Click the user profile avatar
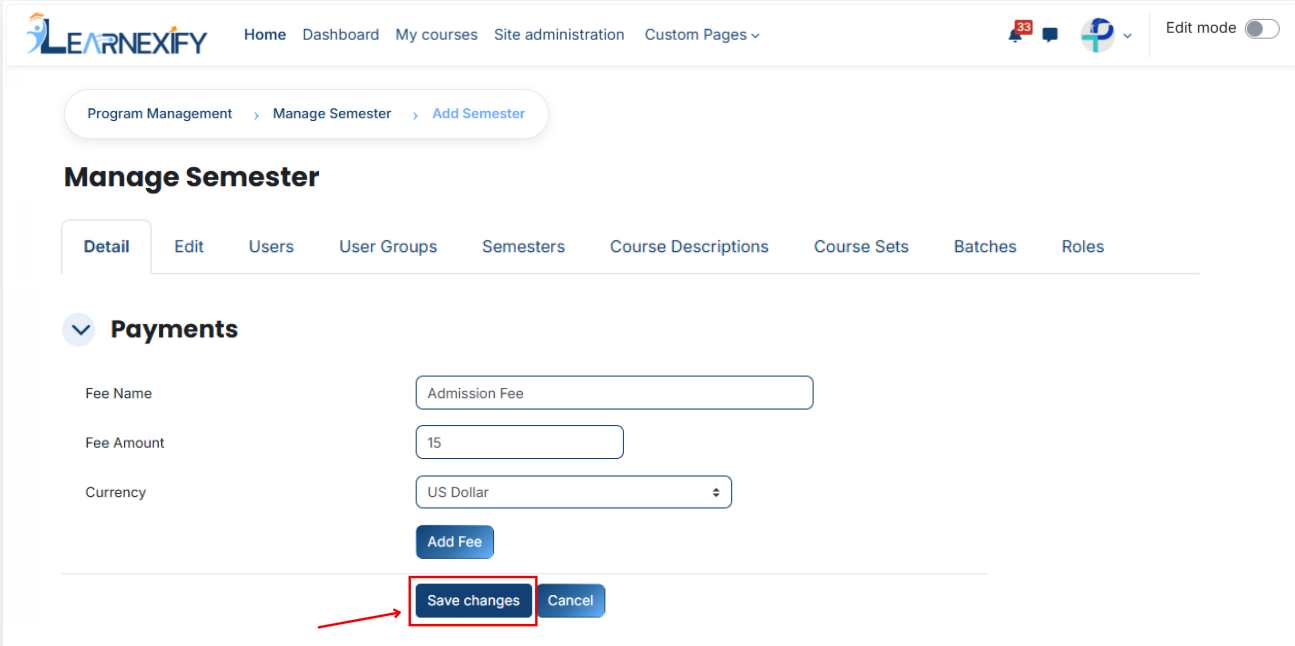 1098,35
